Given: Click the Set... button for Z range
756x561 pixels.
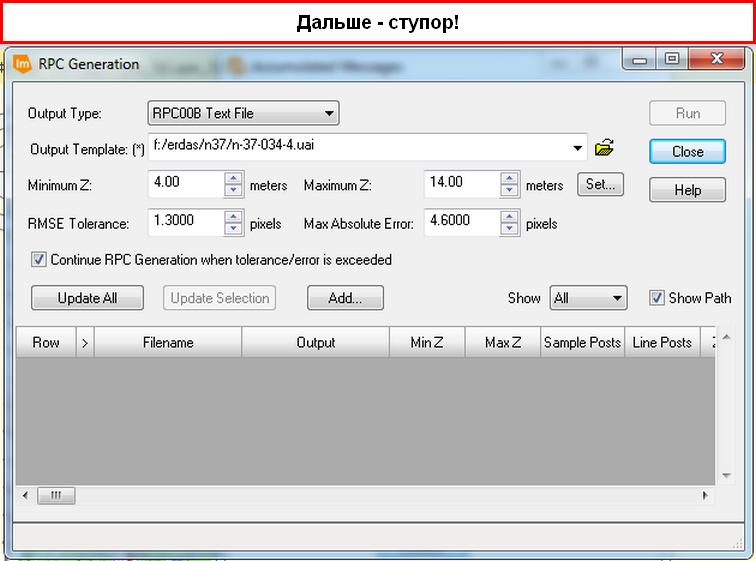Looking at the screenshot, I should [600, 184].
